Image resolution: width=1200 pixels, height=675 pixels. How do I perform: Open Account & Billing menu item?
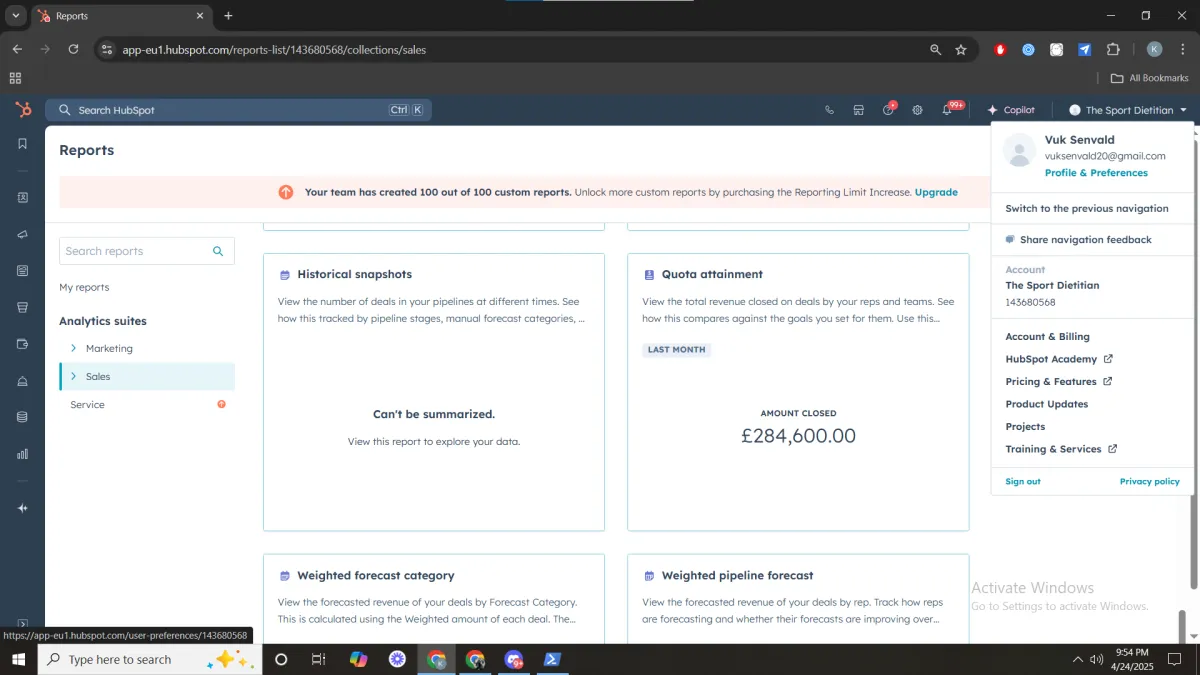(x=1047, y=337)
